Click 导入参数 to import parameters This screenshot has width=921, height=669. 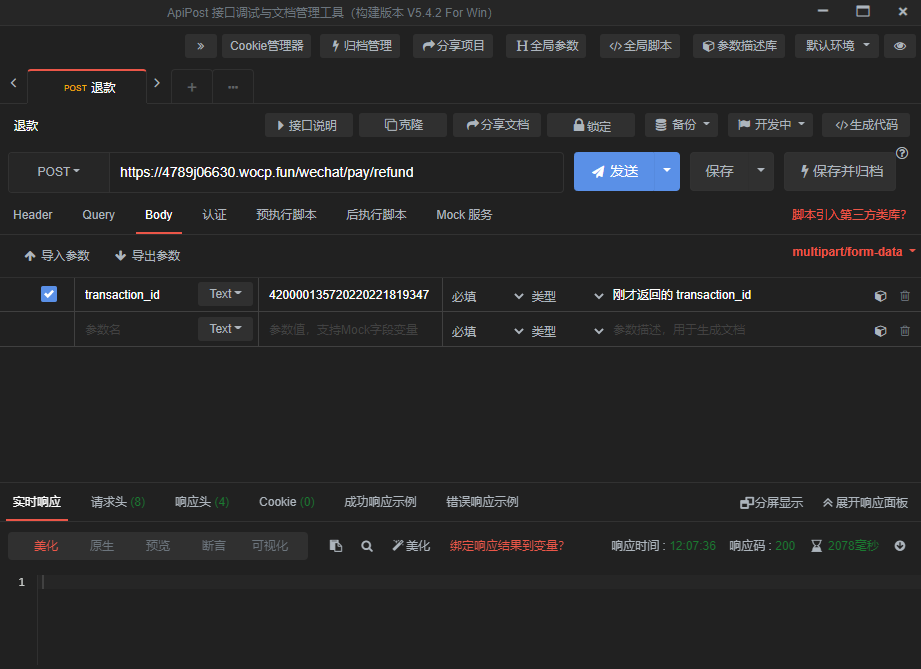coord(57,256)
